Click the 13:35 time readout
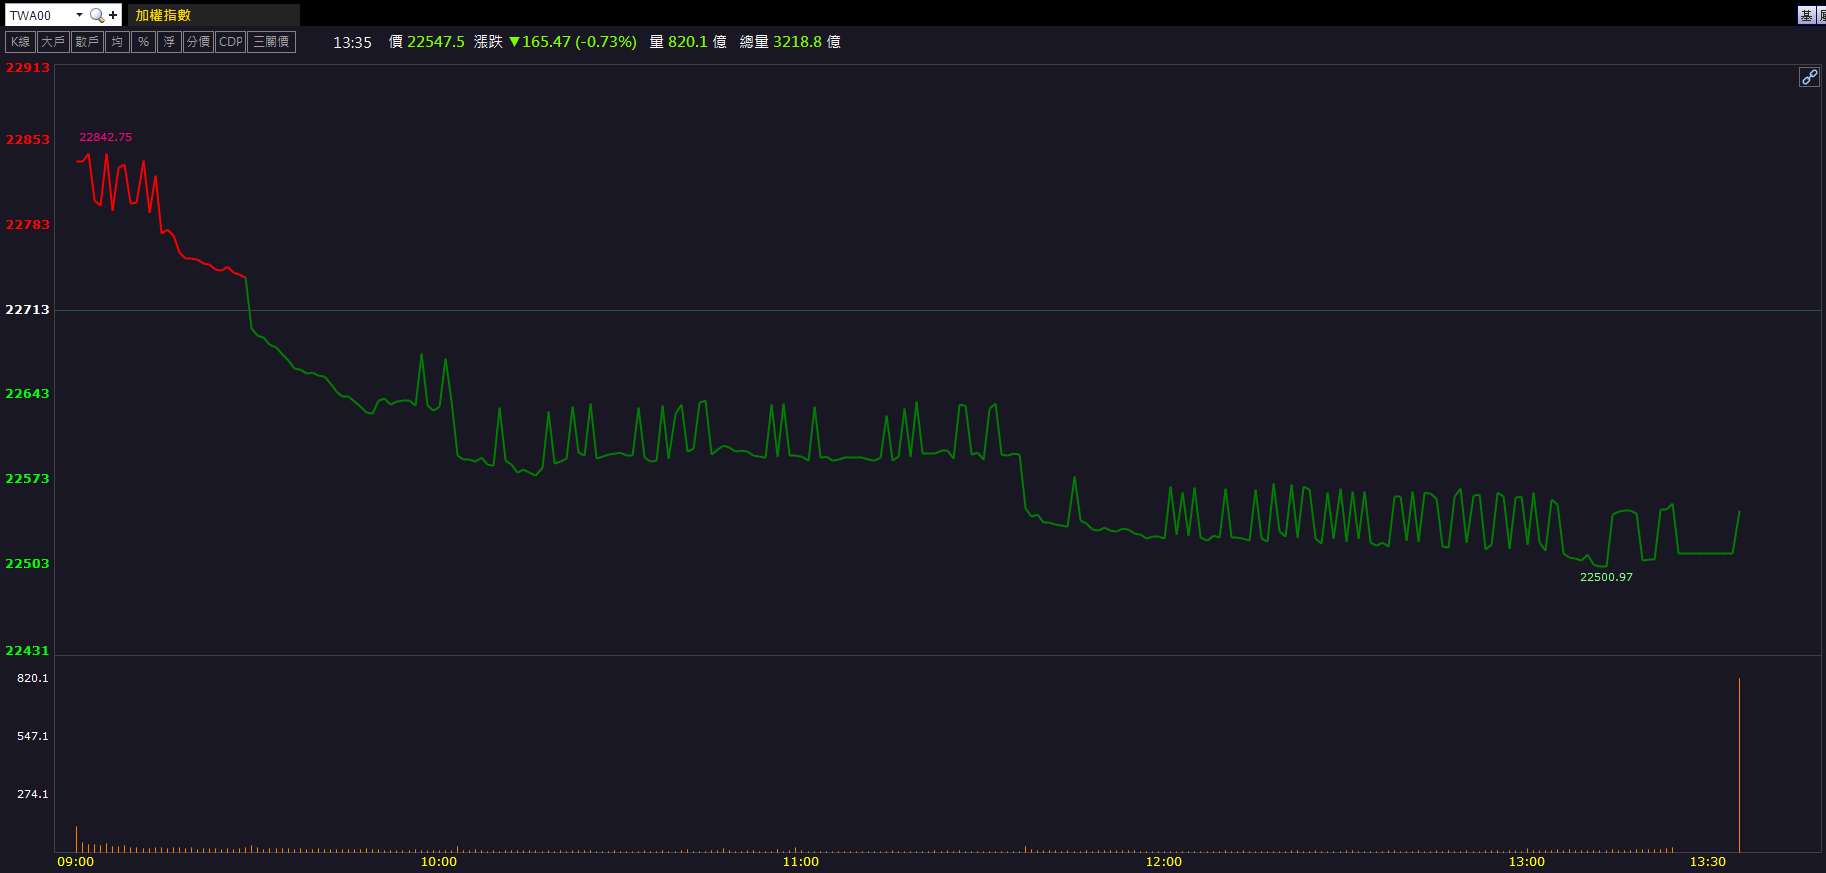Screen dimensions: 1826x873 point(352,42)
